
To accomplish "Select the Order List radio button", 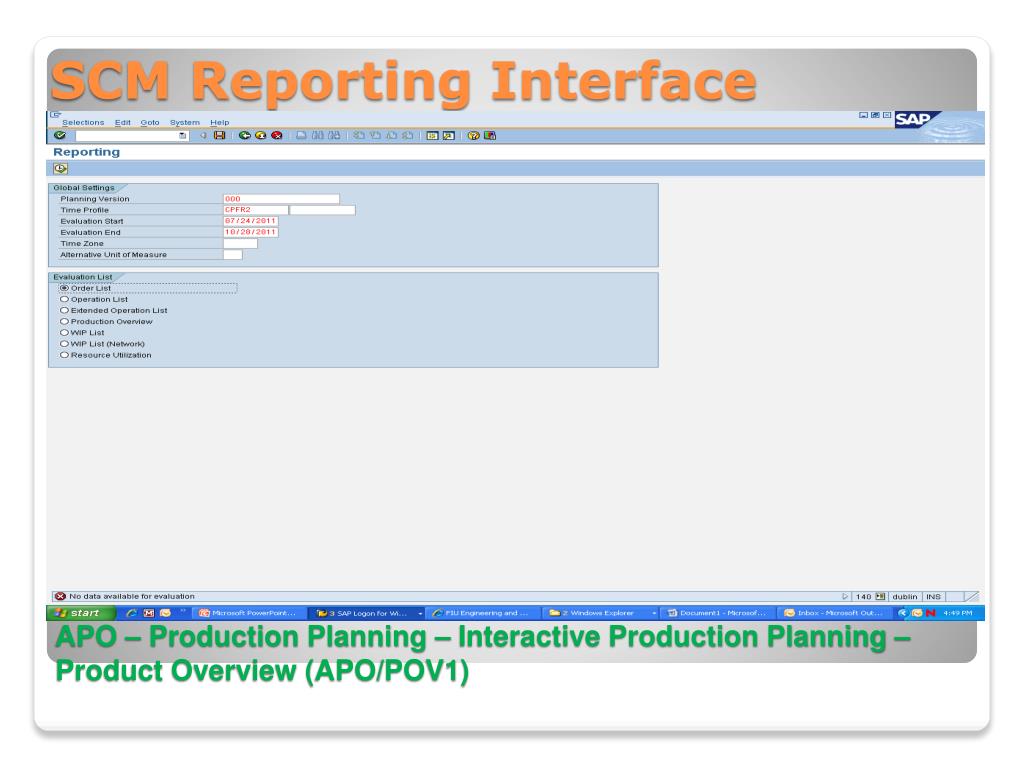I will pyautogui.click(x=64, y=288).
